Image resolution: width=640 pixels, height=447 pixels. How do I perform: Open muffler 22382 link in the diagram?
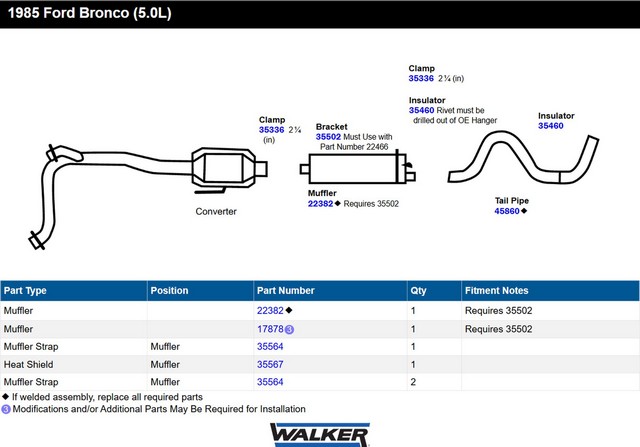tap(320, 204)
